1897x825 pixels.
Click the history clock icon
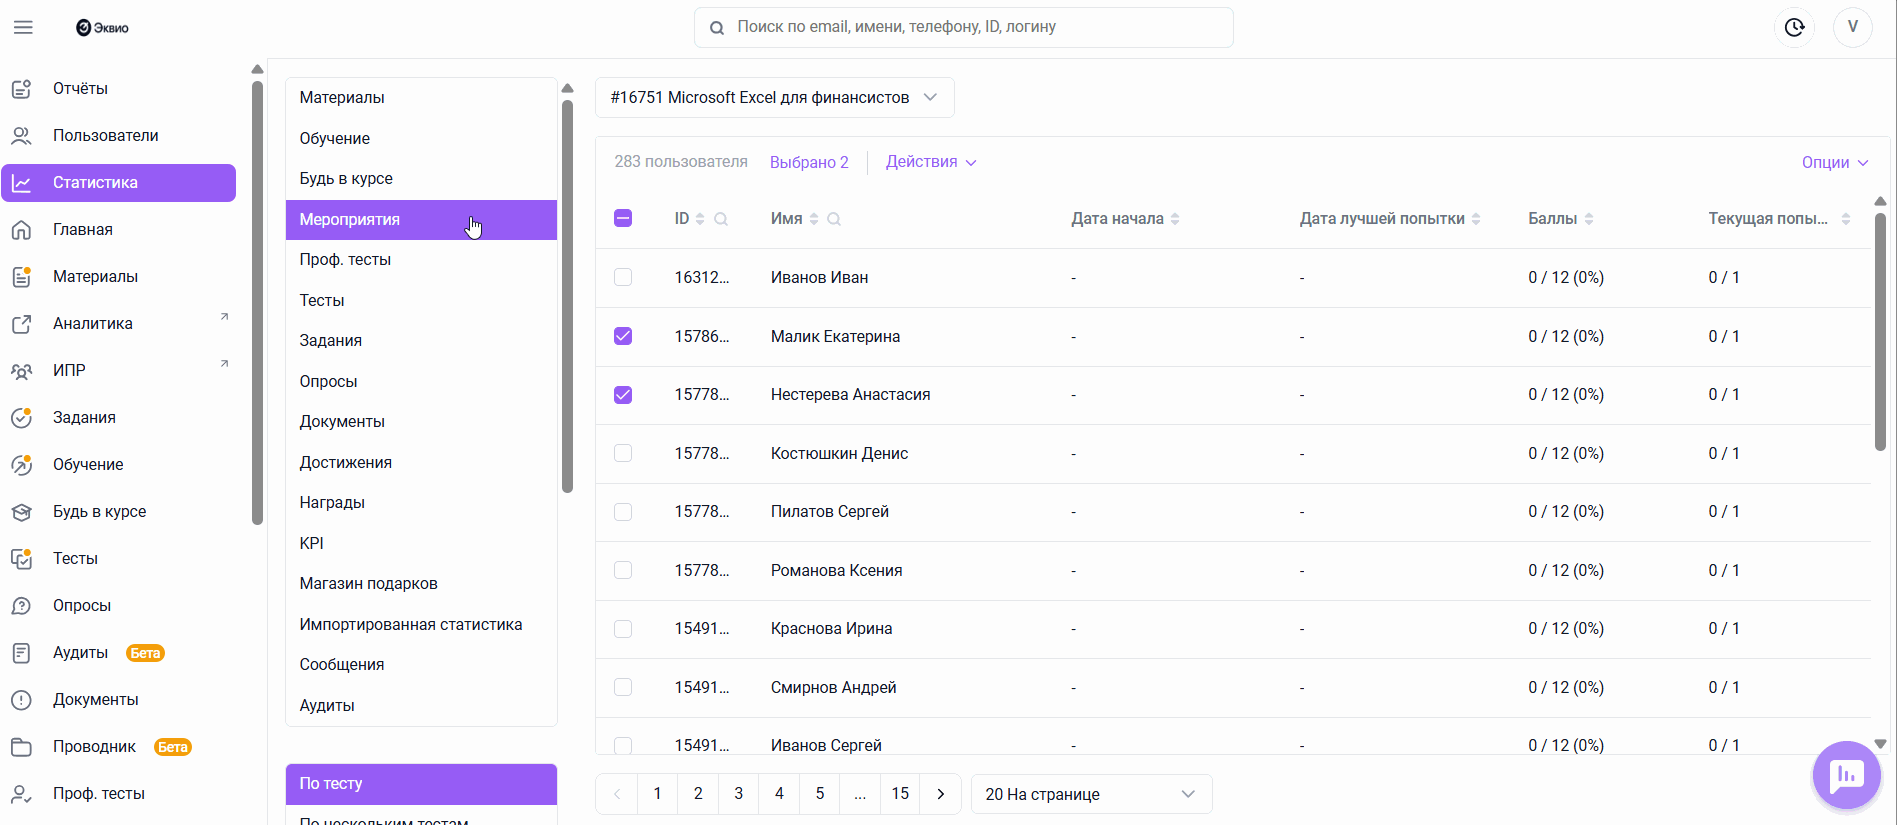point(1794,27)
